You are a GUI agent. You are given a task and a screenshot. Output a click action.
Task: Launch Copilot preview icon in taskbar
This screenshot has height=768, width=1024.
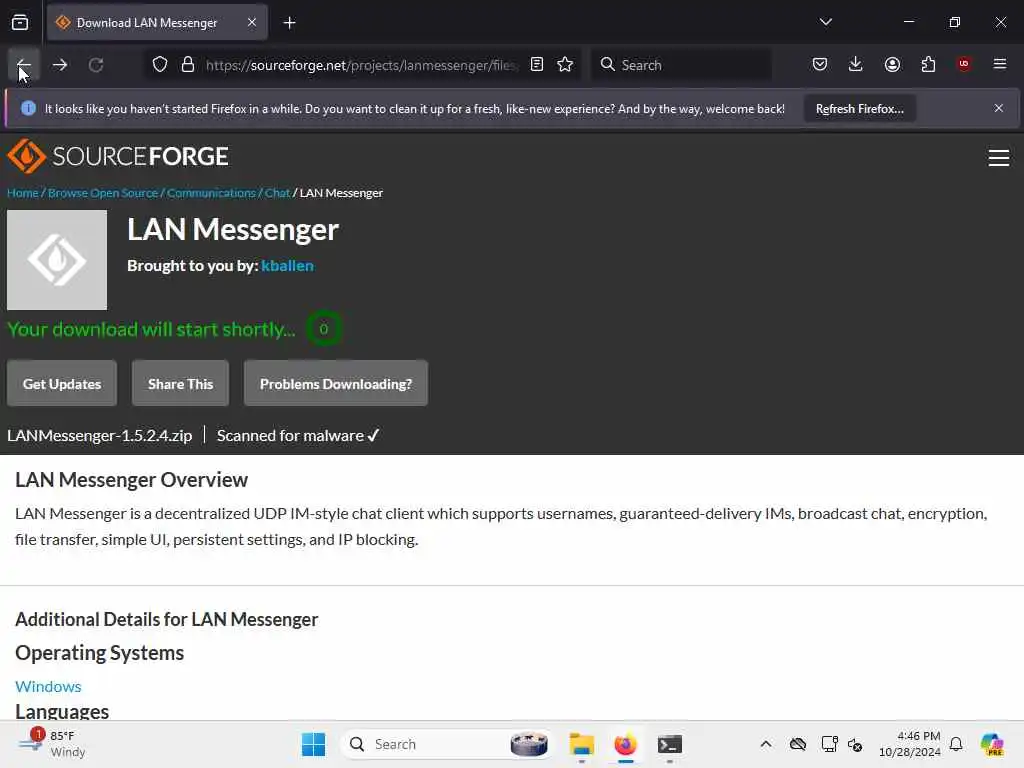992,744
